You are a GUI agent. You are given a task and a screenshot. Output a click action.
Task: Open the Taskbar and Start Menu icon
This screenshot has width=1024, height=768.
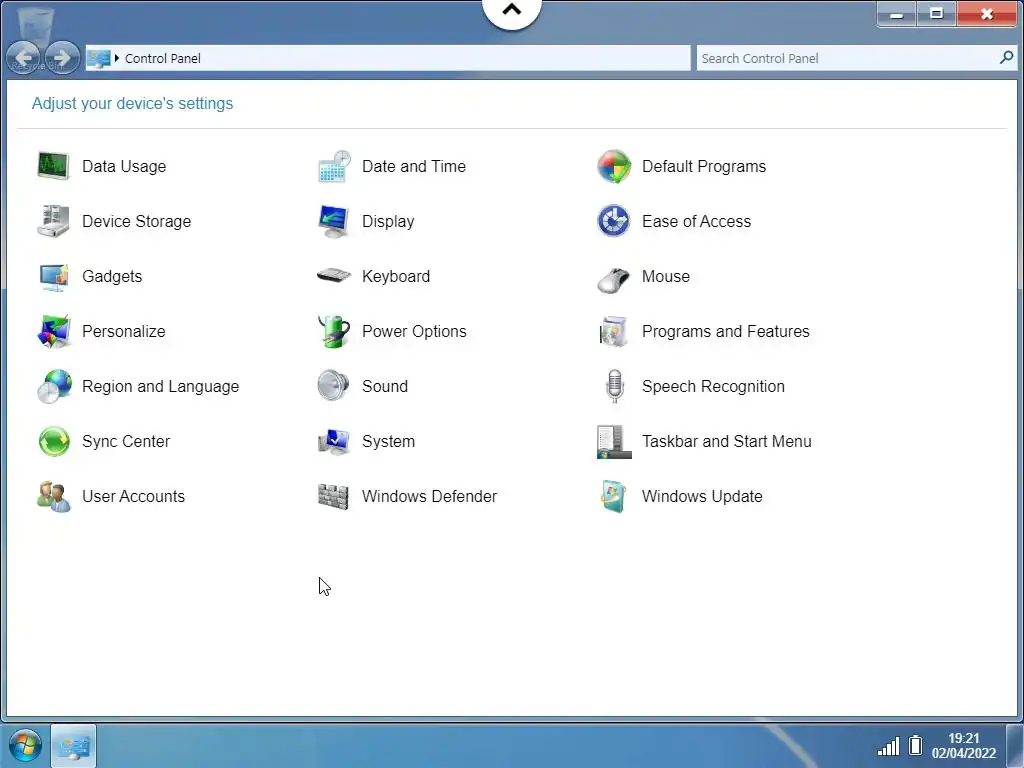tap(614, 442)
